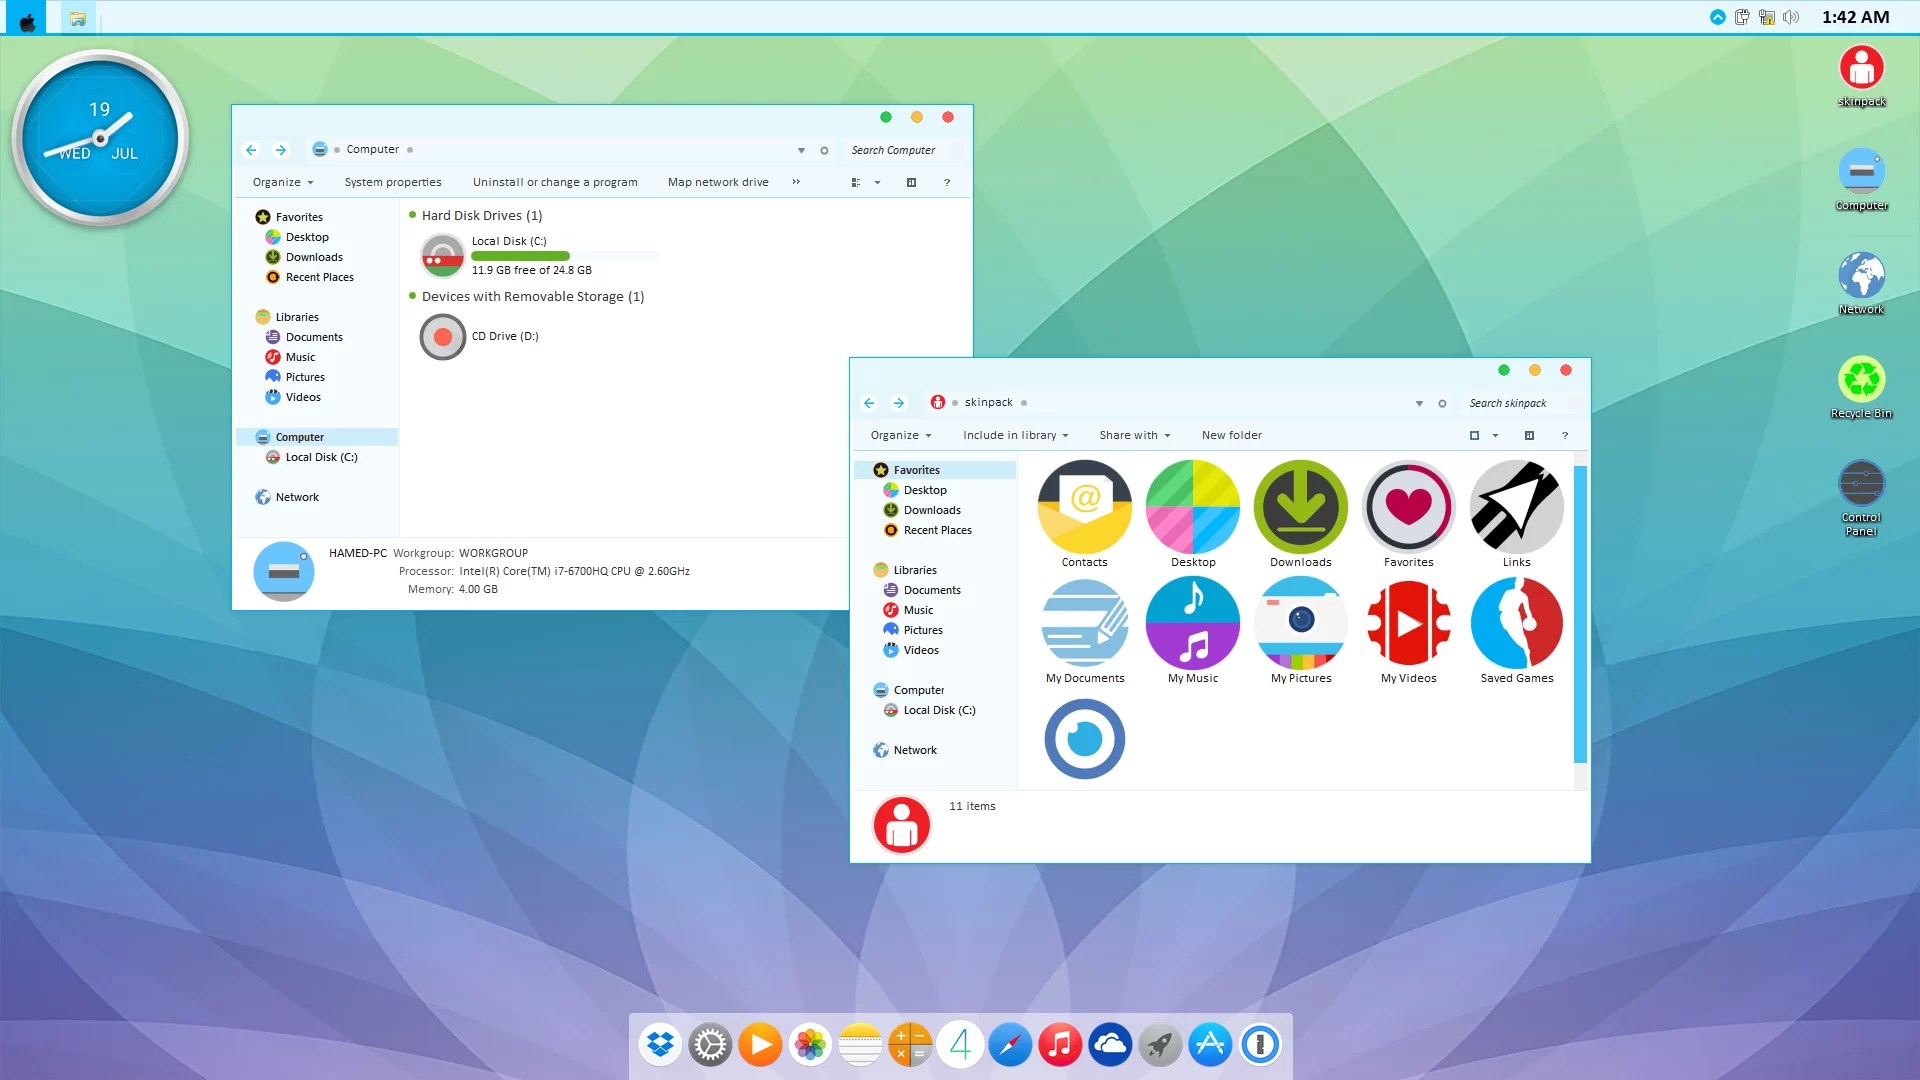Click Map network drive
This screenshot has height=1080, width=1920.
718,182
